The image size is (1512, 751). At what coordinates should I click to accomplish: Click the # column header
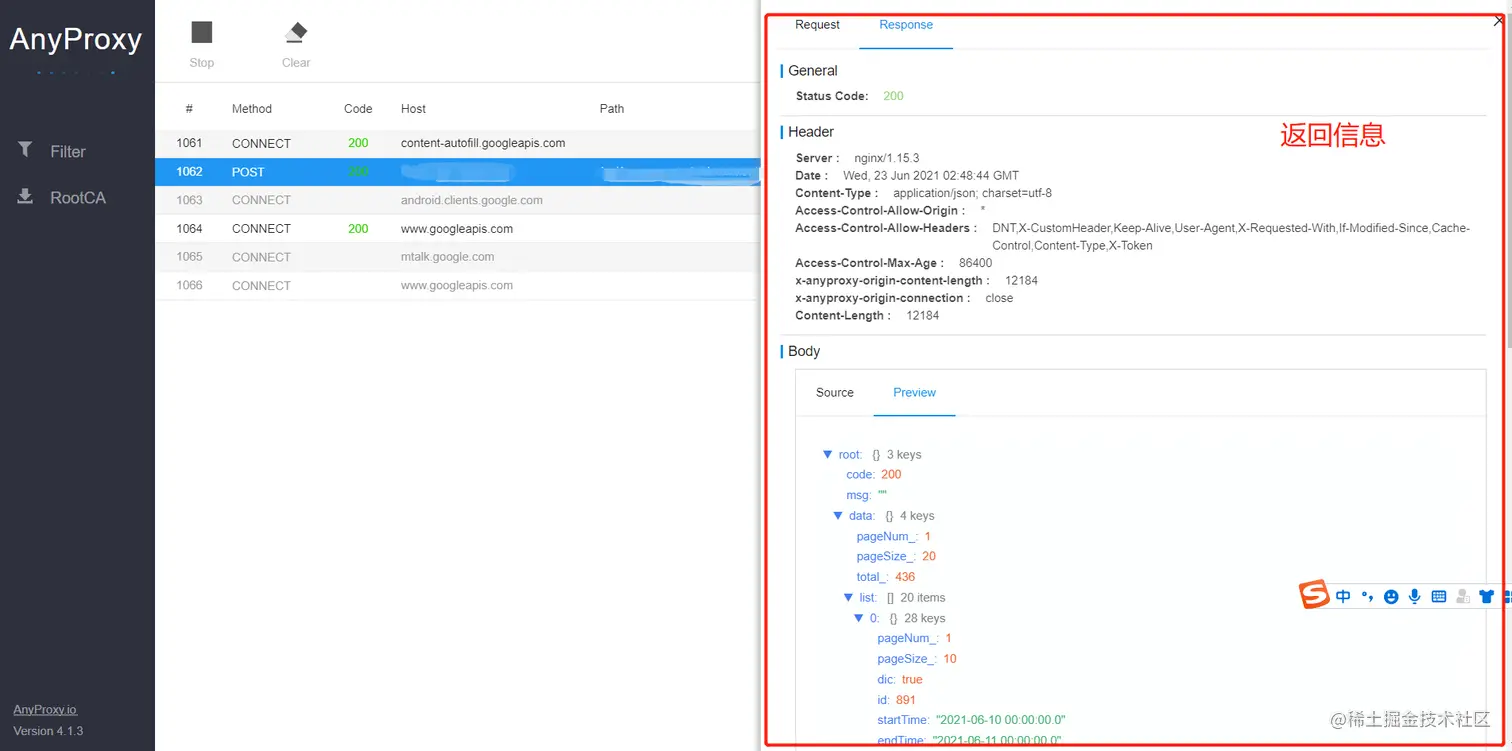[189, 109]
